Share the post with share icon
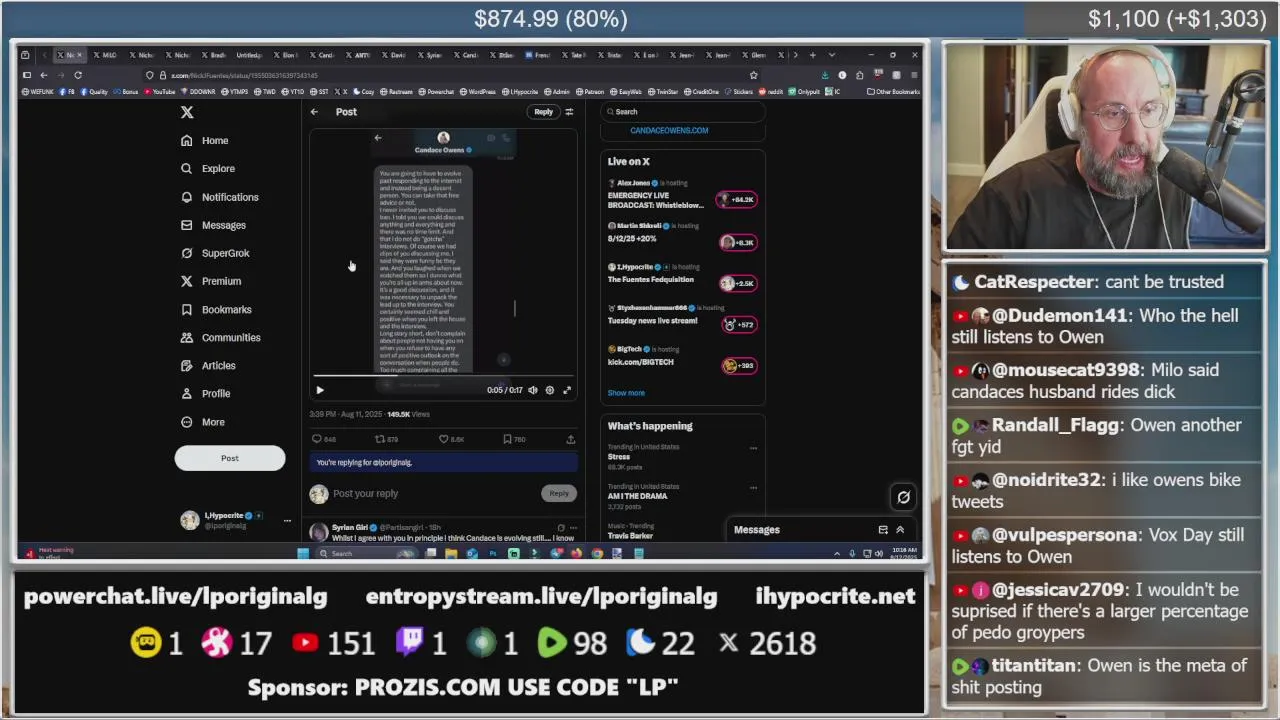This screenshot has width=1280, height=720. 570,439
